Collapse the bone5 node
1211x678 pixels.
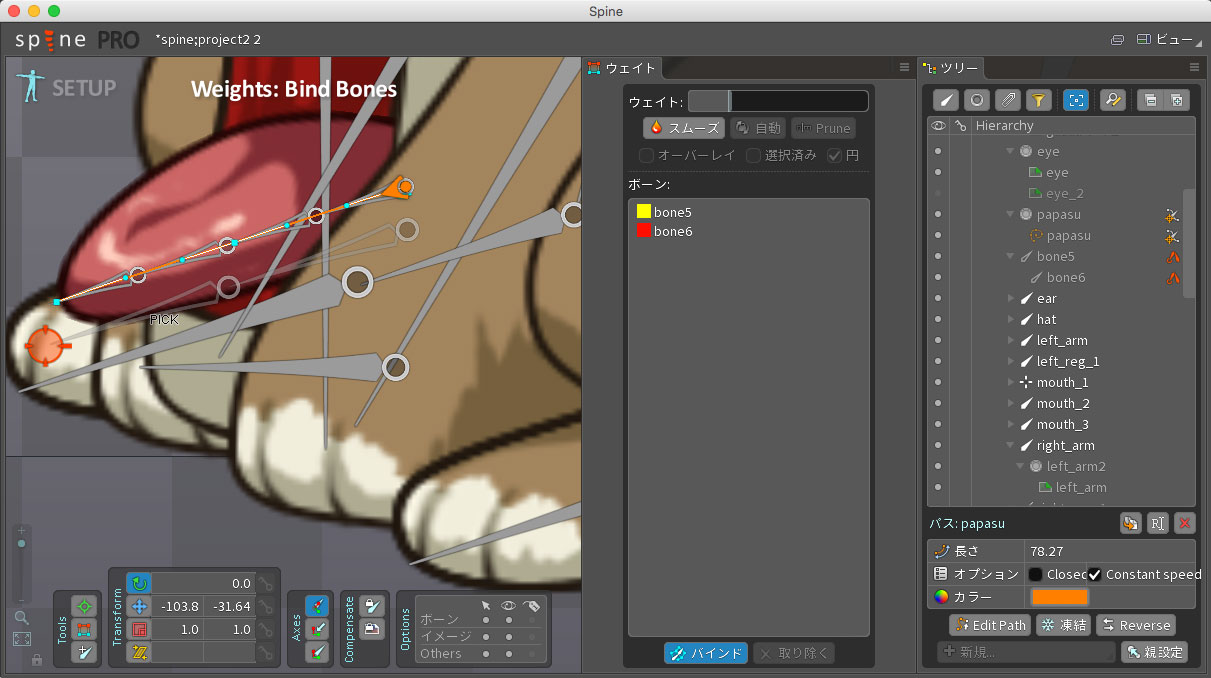[1011, 256]
